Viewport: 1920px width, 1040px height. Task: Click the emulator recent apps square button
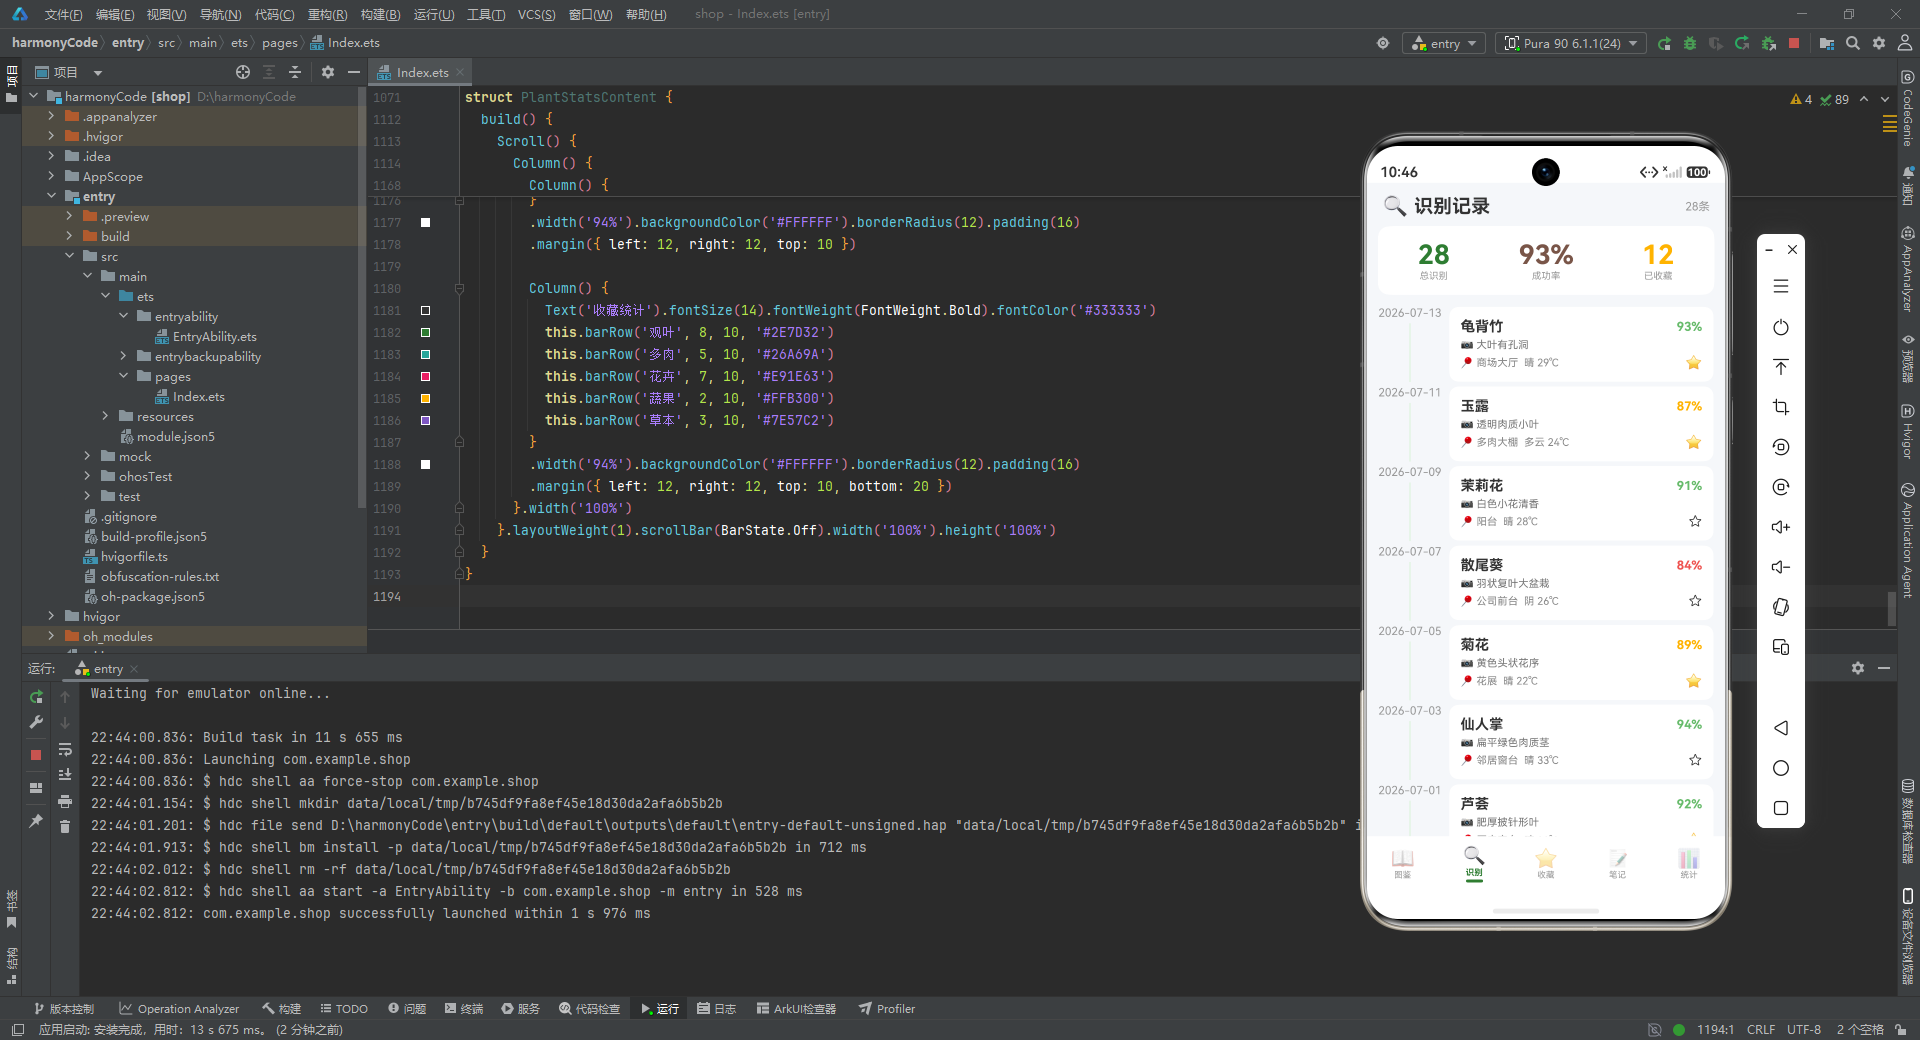(x=1781, y=808)
